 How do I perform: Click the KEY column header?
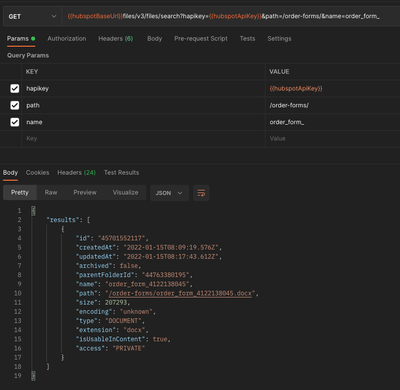click(32, 72)
